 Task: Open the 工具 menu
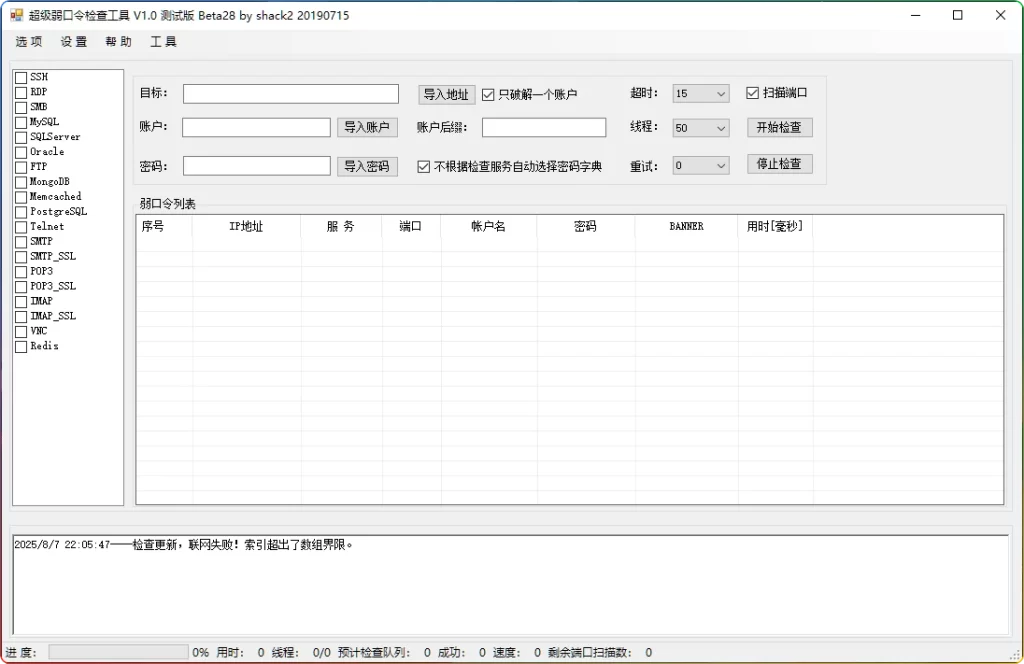(x=163, y=42)
